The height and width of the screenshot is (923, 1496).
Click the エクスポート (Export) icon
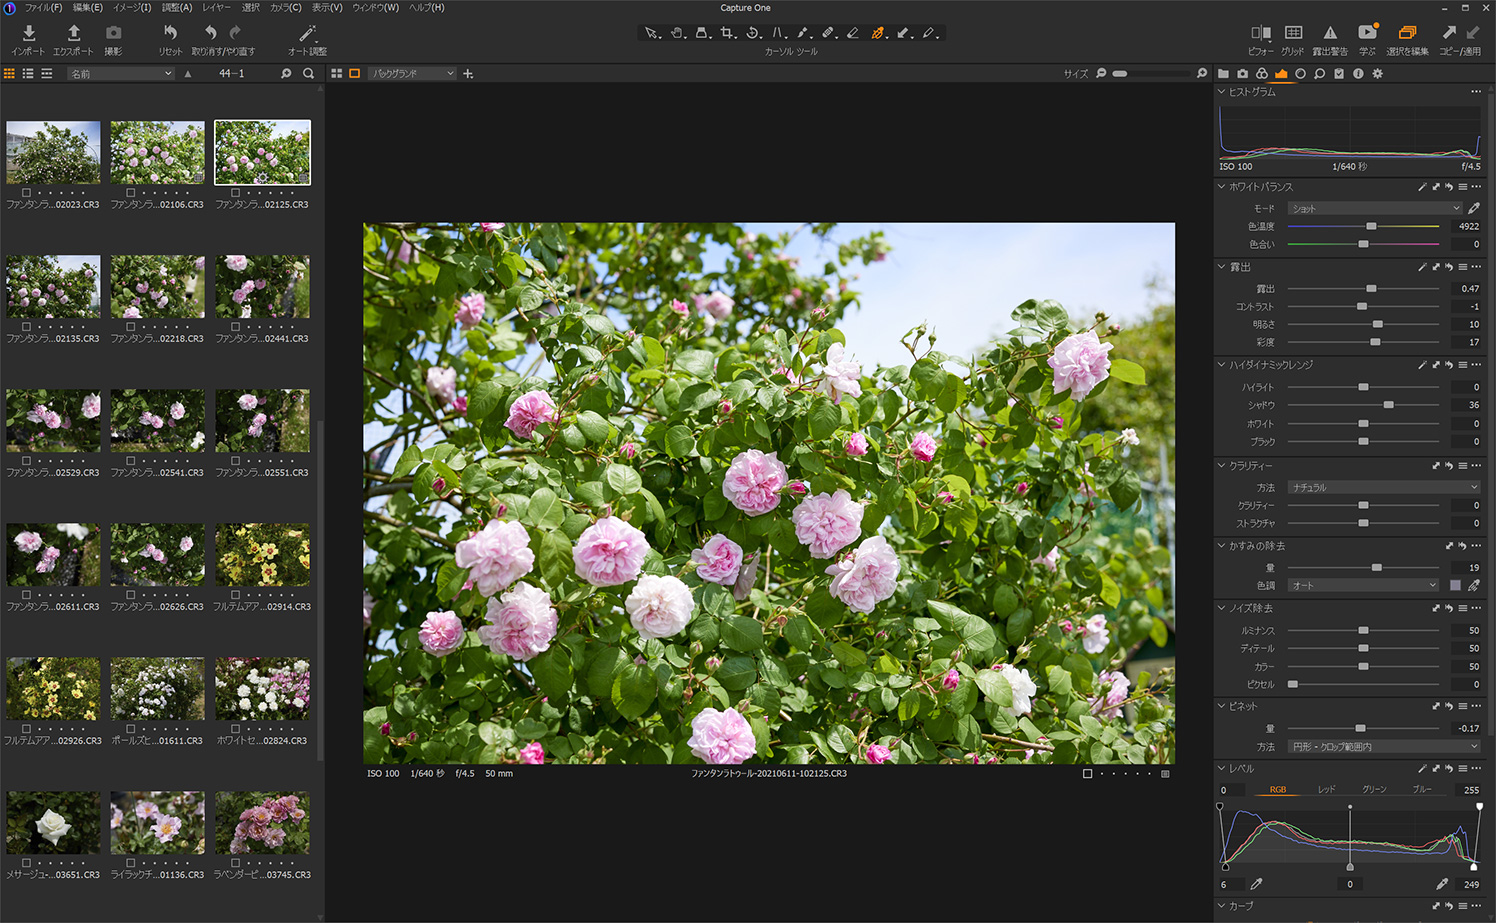tap(73, 34)
